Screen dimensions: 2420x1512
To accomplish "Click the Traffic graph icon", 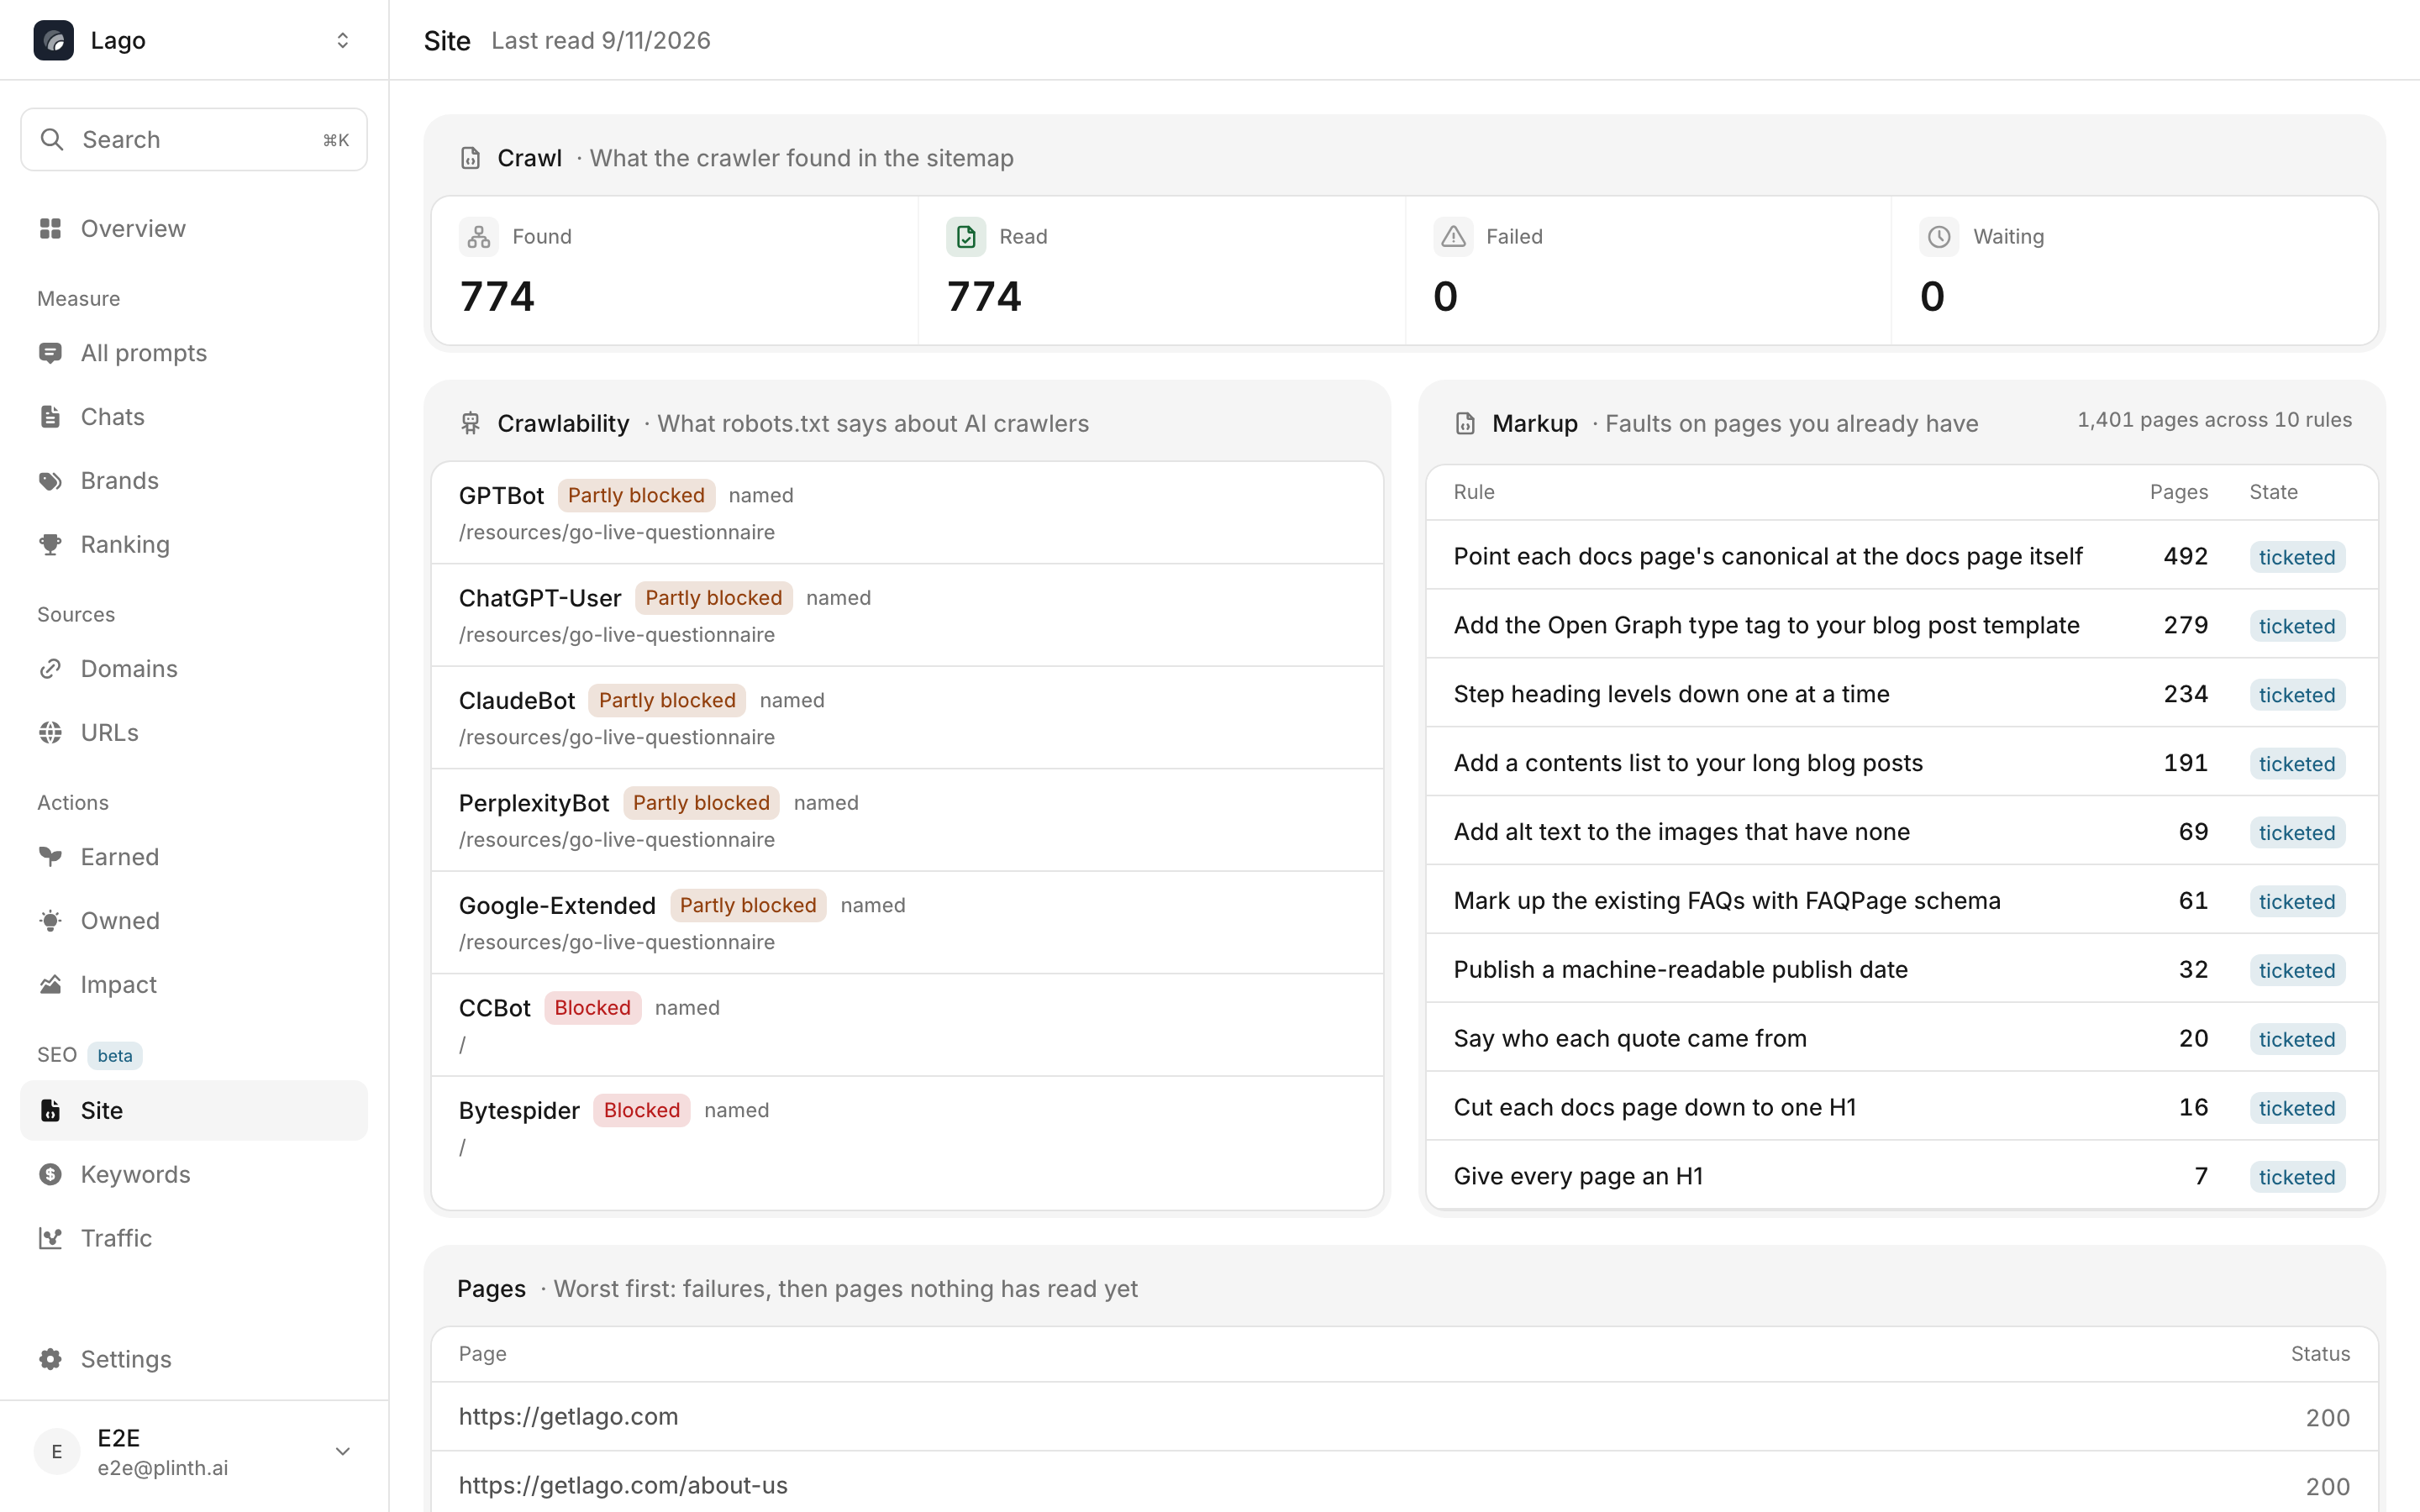I will tap(50, 1239).
